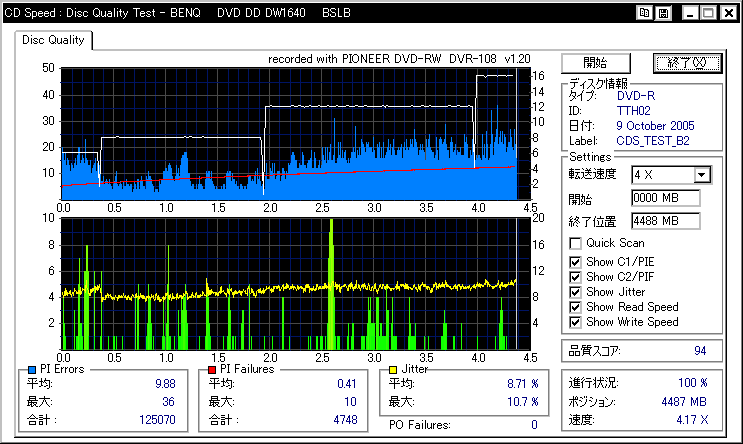Click the speed value 4.17 X
Screen dimensions: 743x444
point(692,420)
